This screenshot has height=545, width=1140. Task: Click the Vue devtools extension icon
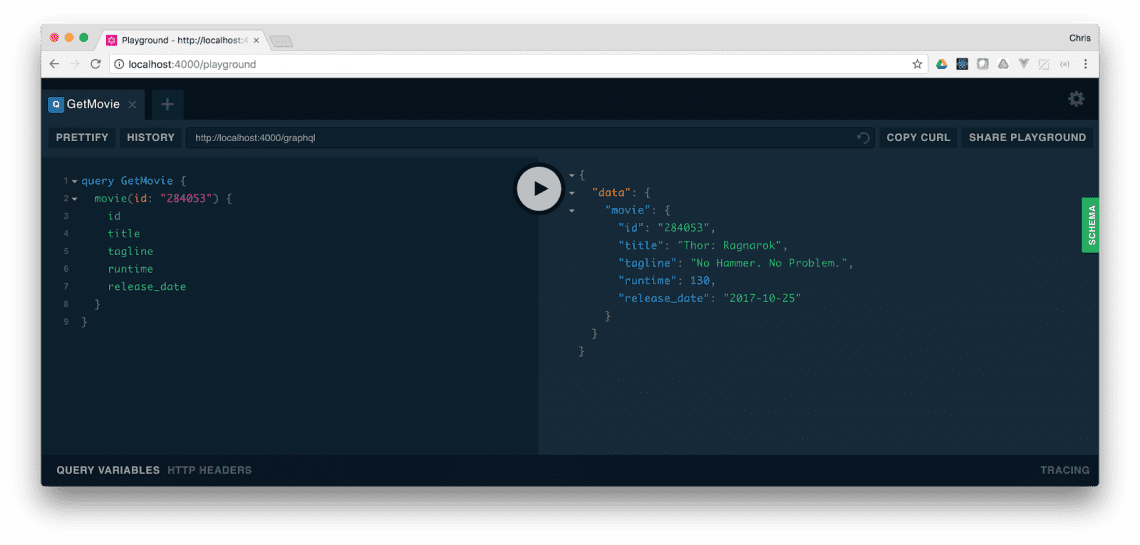(x=1024, y=64)
